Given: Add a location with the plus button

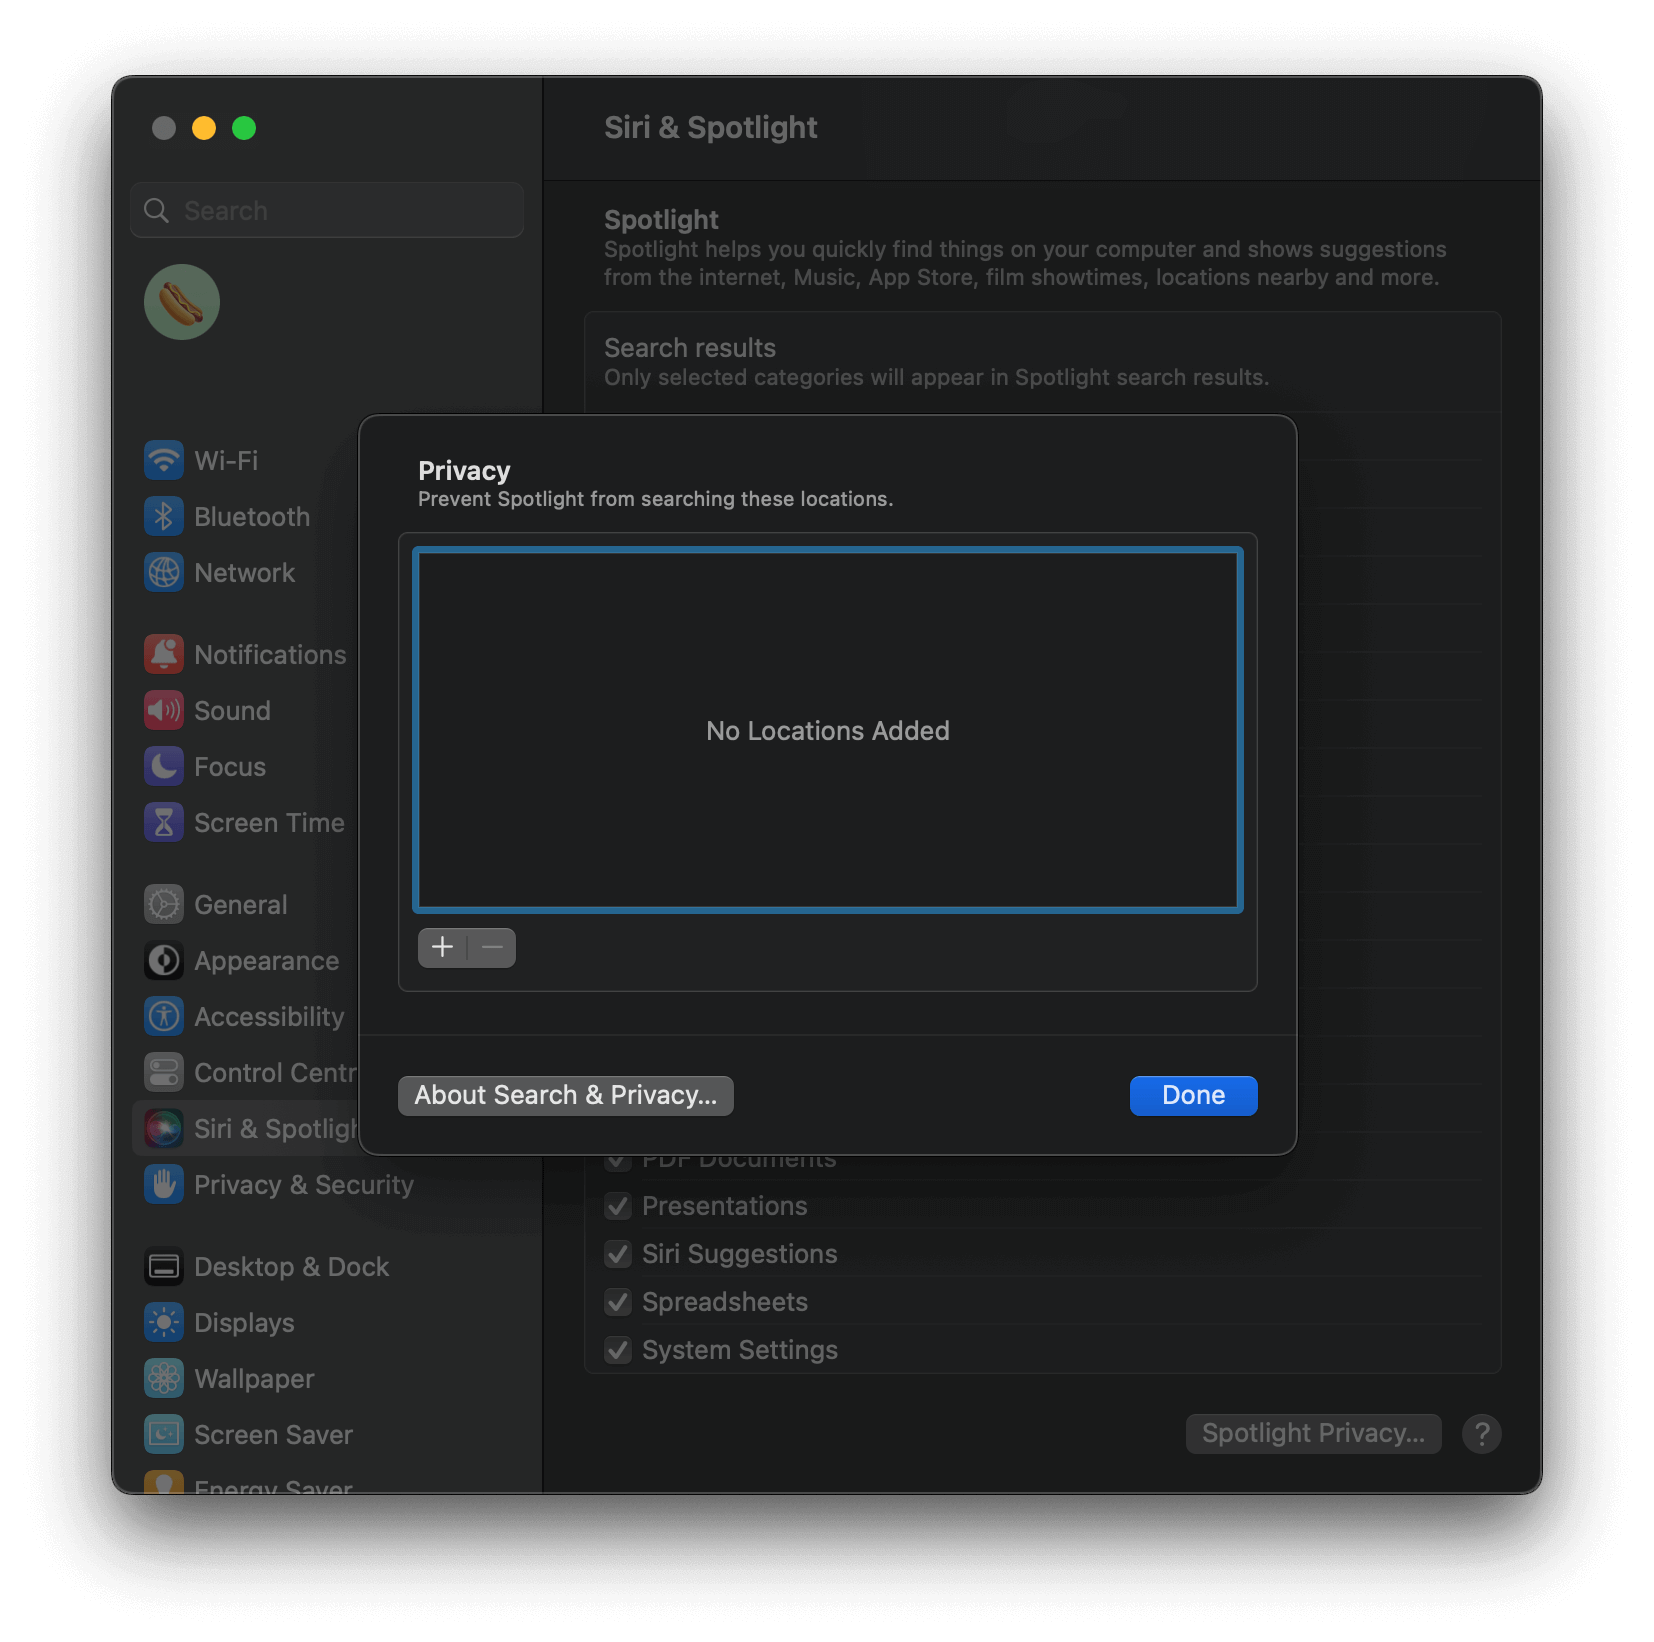Looking at the screenshot, I should point(441,947).
